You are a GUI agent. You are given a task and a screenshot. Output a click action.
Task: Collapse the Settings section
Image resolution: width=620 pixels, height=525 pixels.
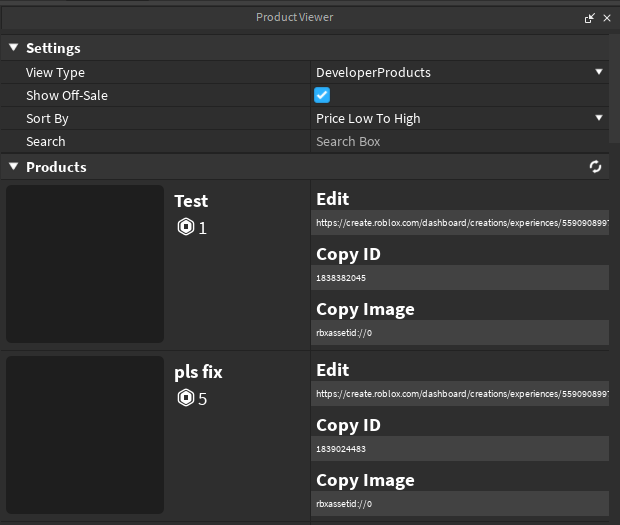pos(13,48)
